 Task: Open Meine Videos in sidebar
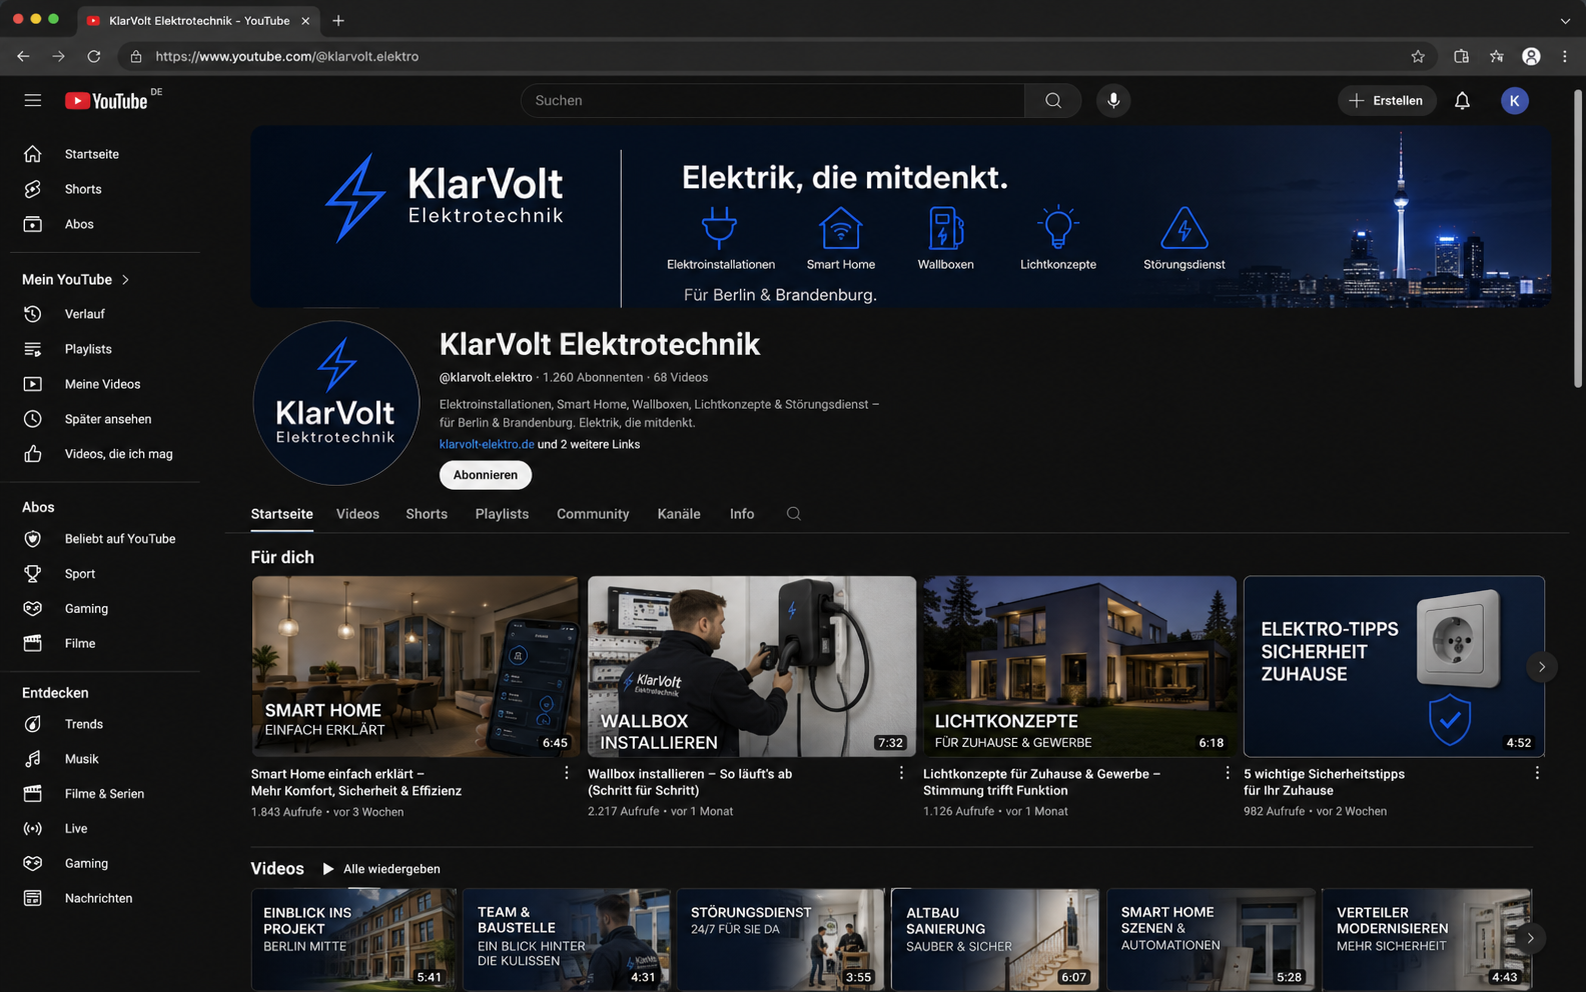100,384
